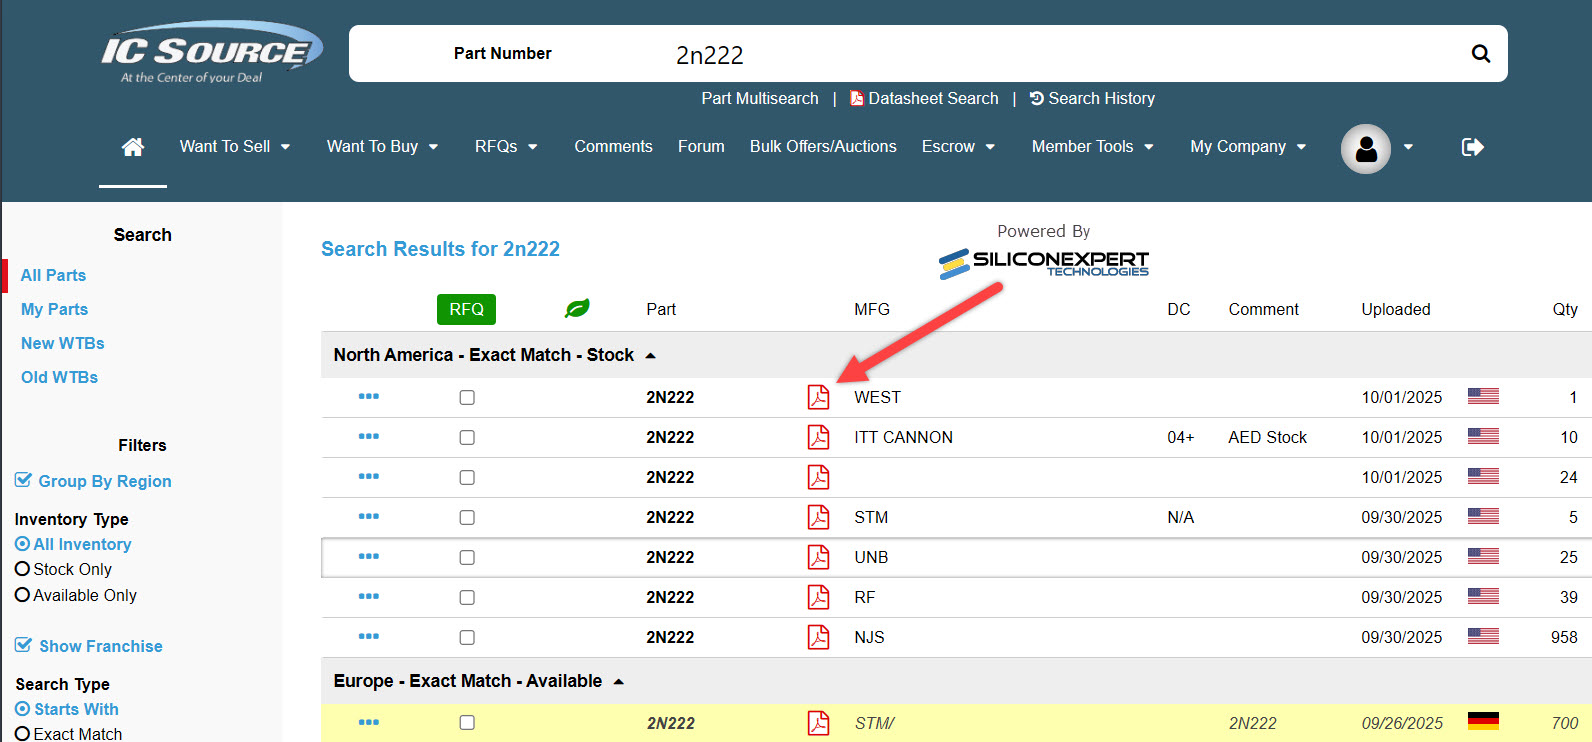The height and width of the screenshot is (742, 1592).
Task: Open the ITT CANNON datasheet PDF icon
Action: [818, 437]
